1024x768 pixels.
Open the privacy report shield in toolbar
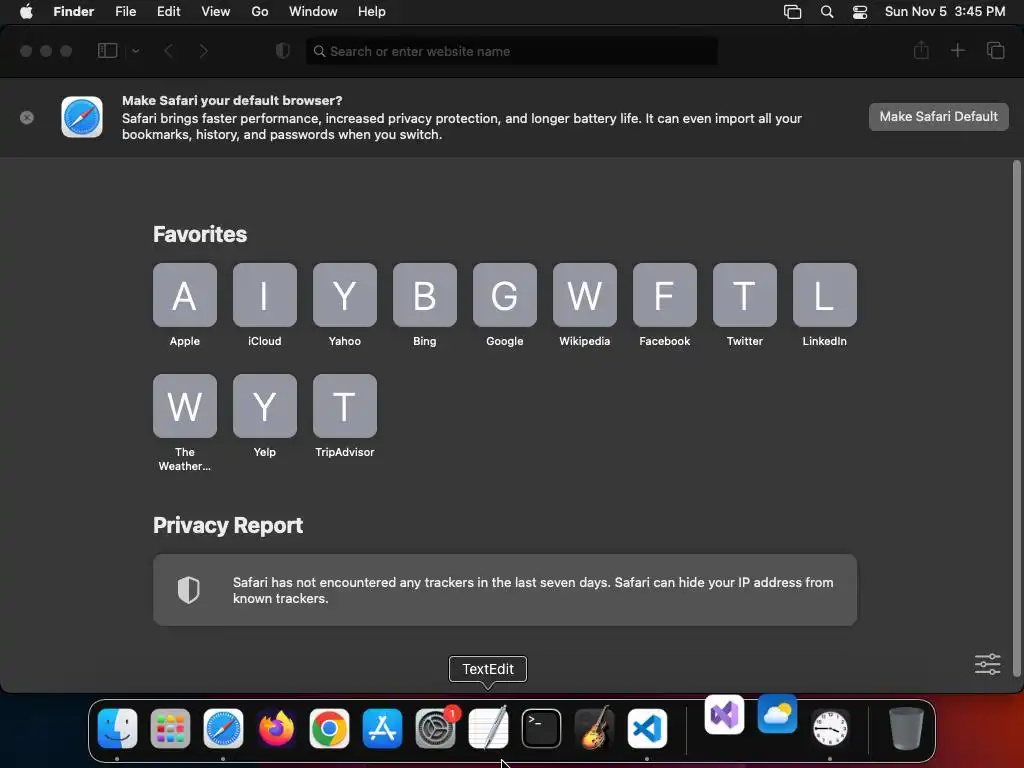[283, 51]
